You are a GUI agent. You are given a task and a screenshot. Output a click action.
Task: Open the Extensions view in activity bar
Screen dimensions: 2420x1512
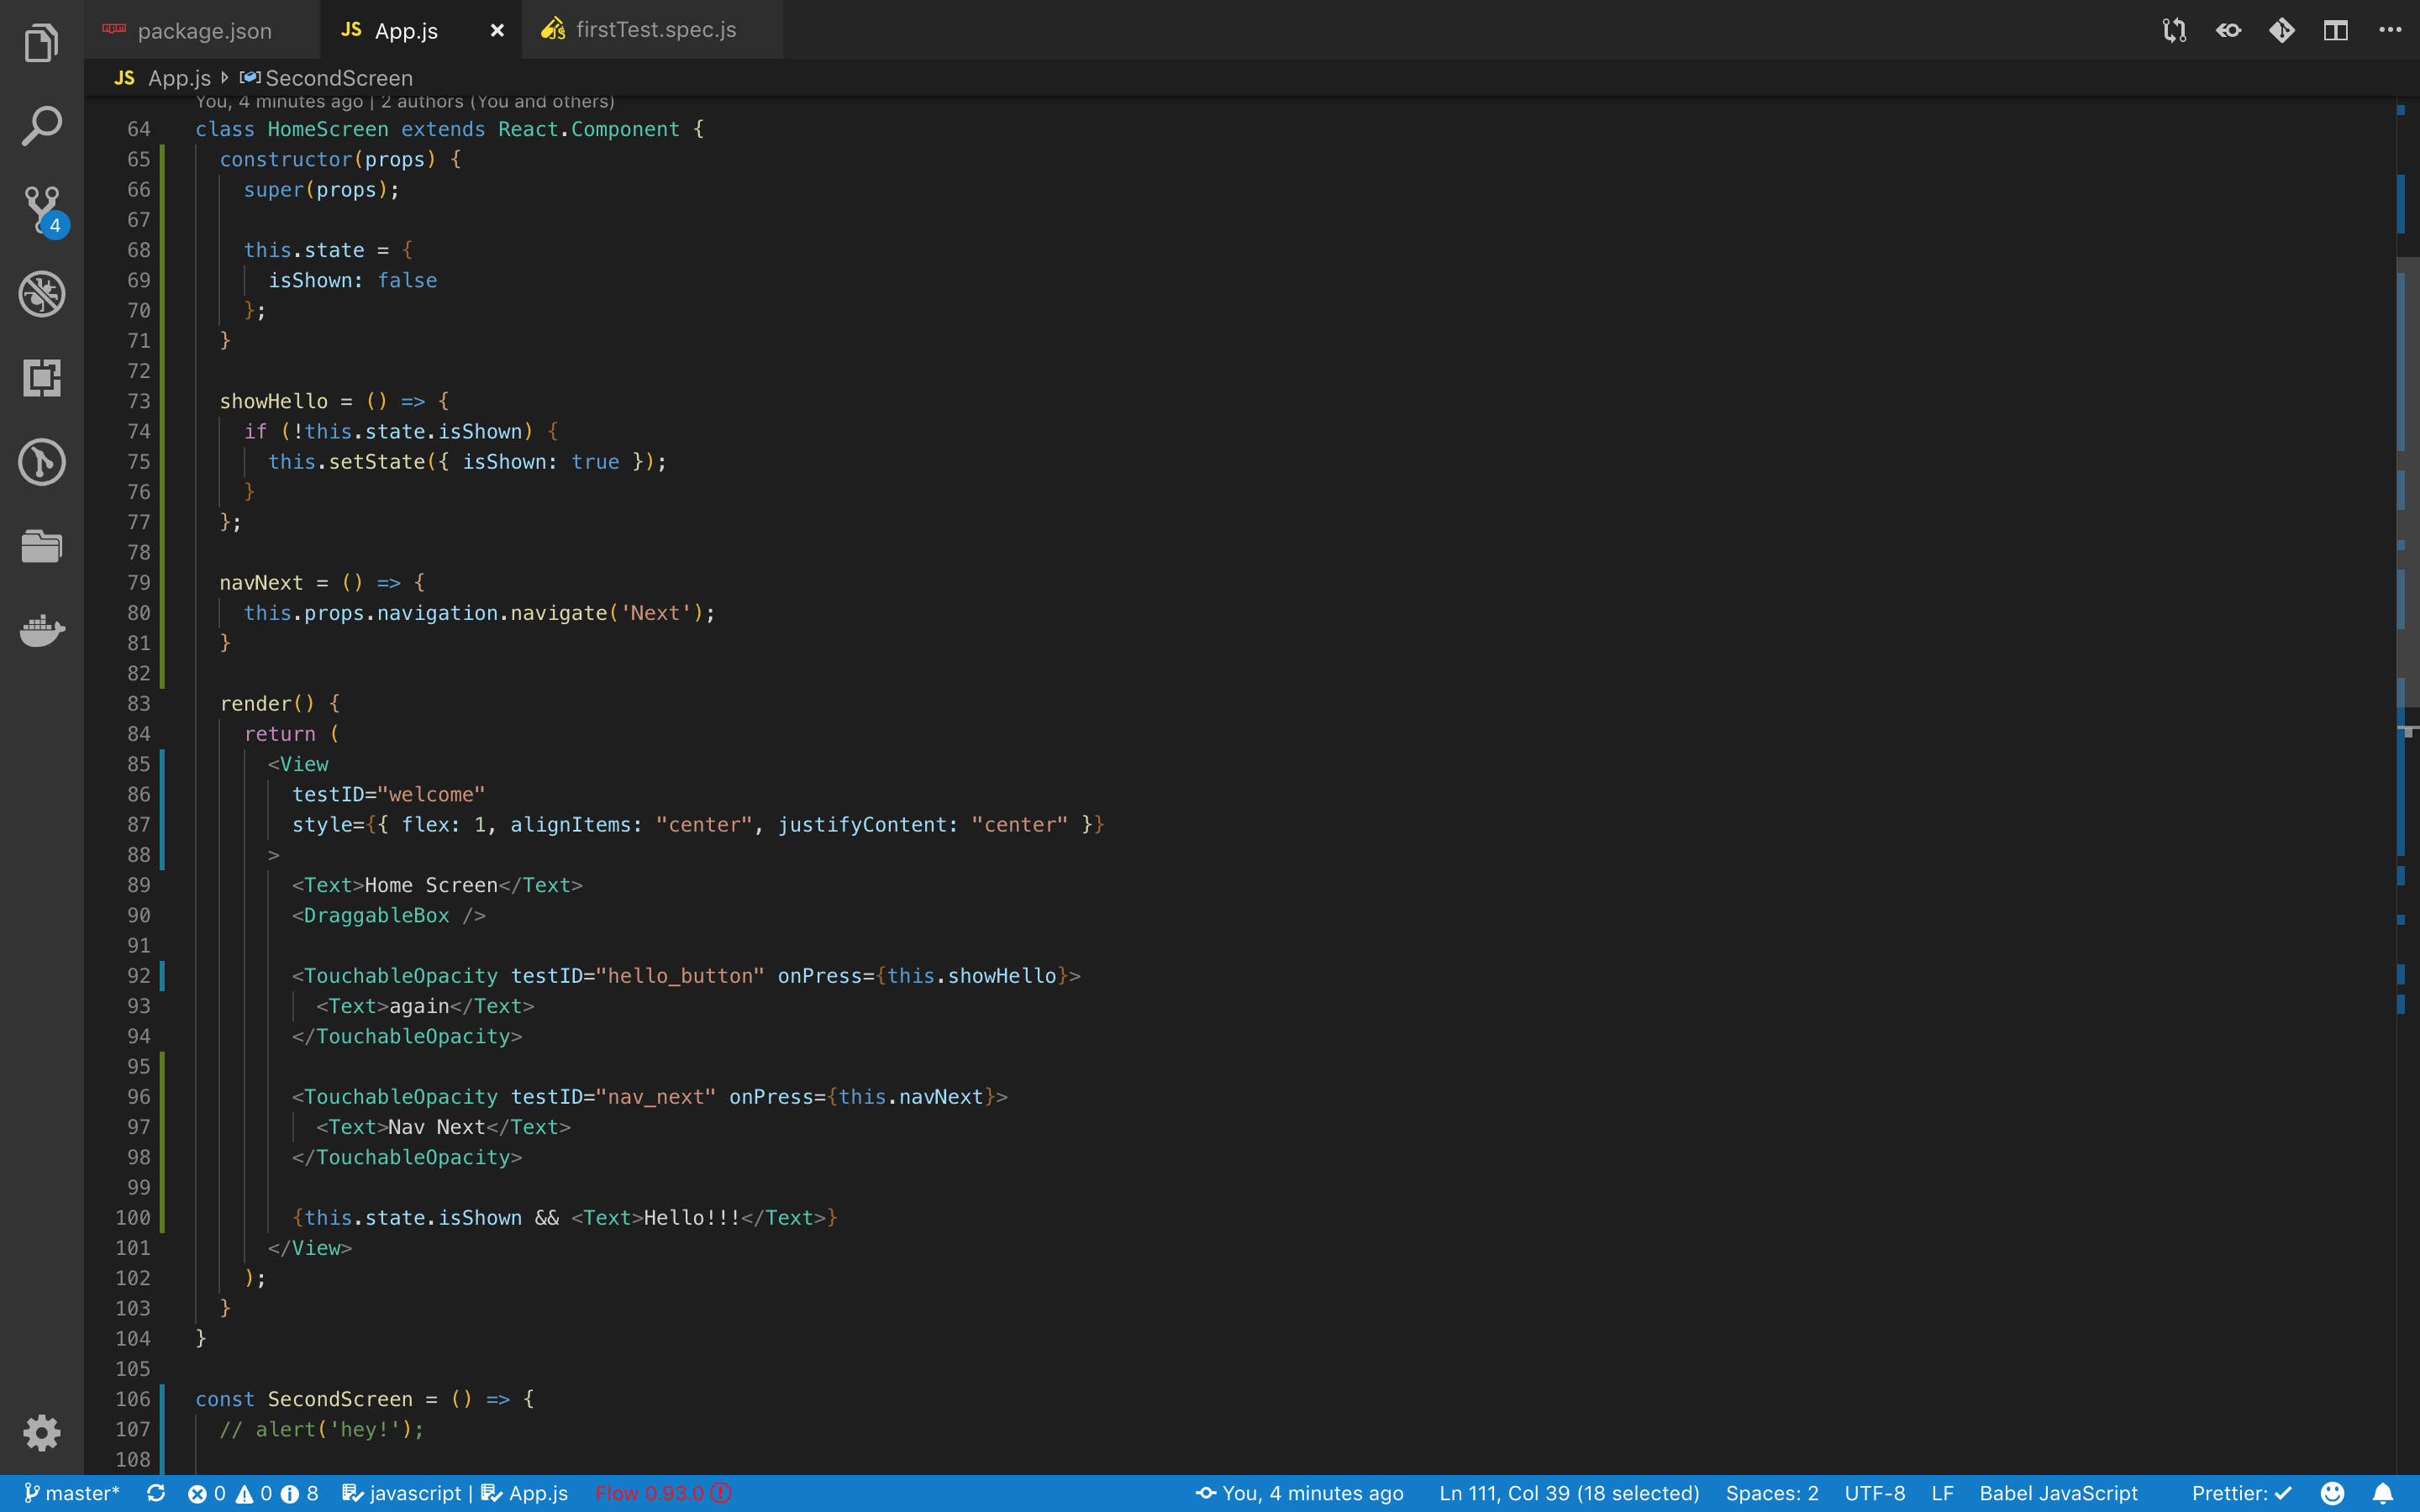[x=41, y=378]
